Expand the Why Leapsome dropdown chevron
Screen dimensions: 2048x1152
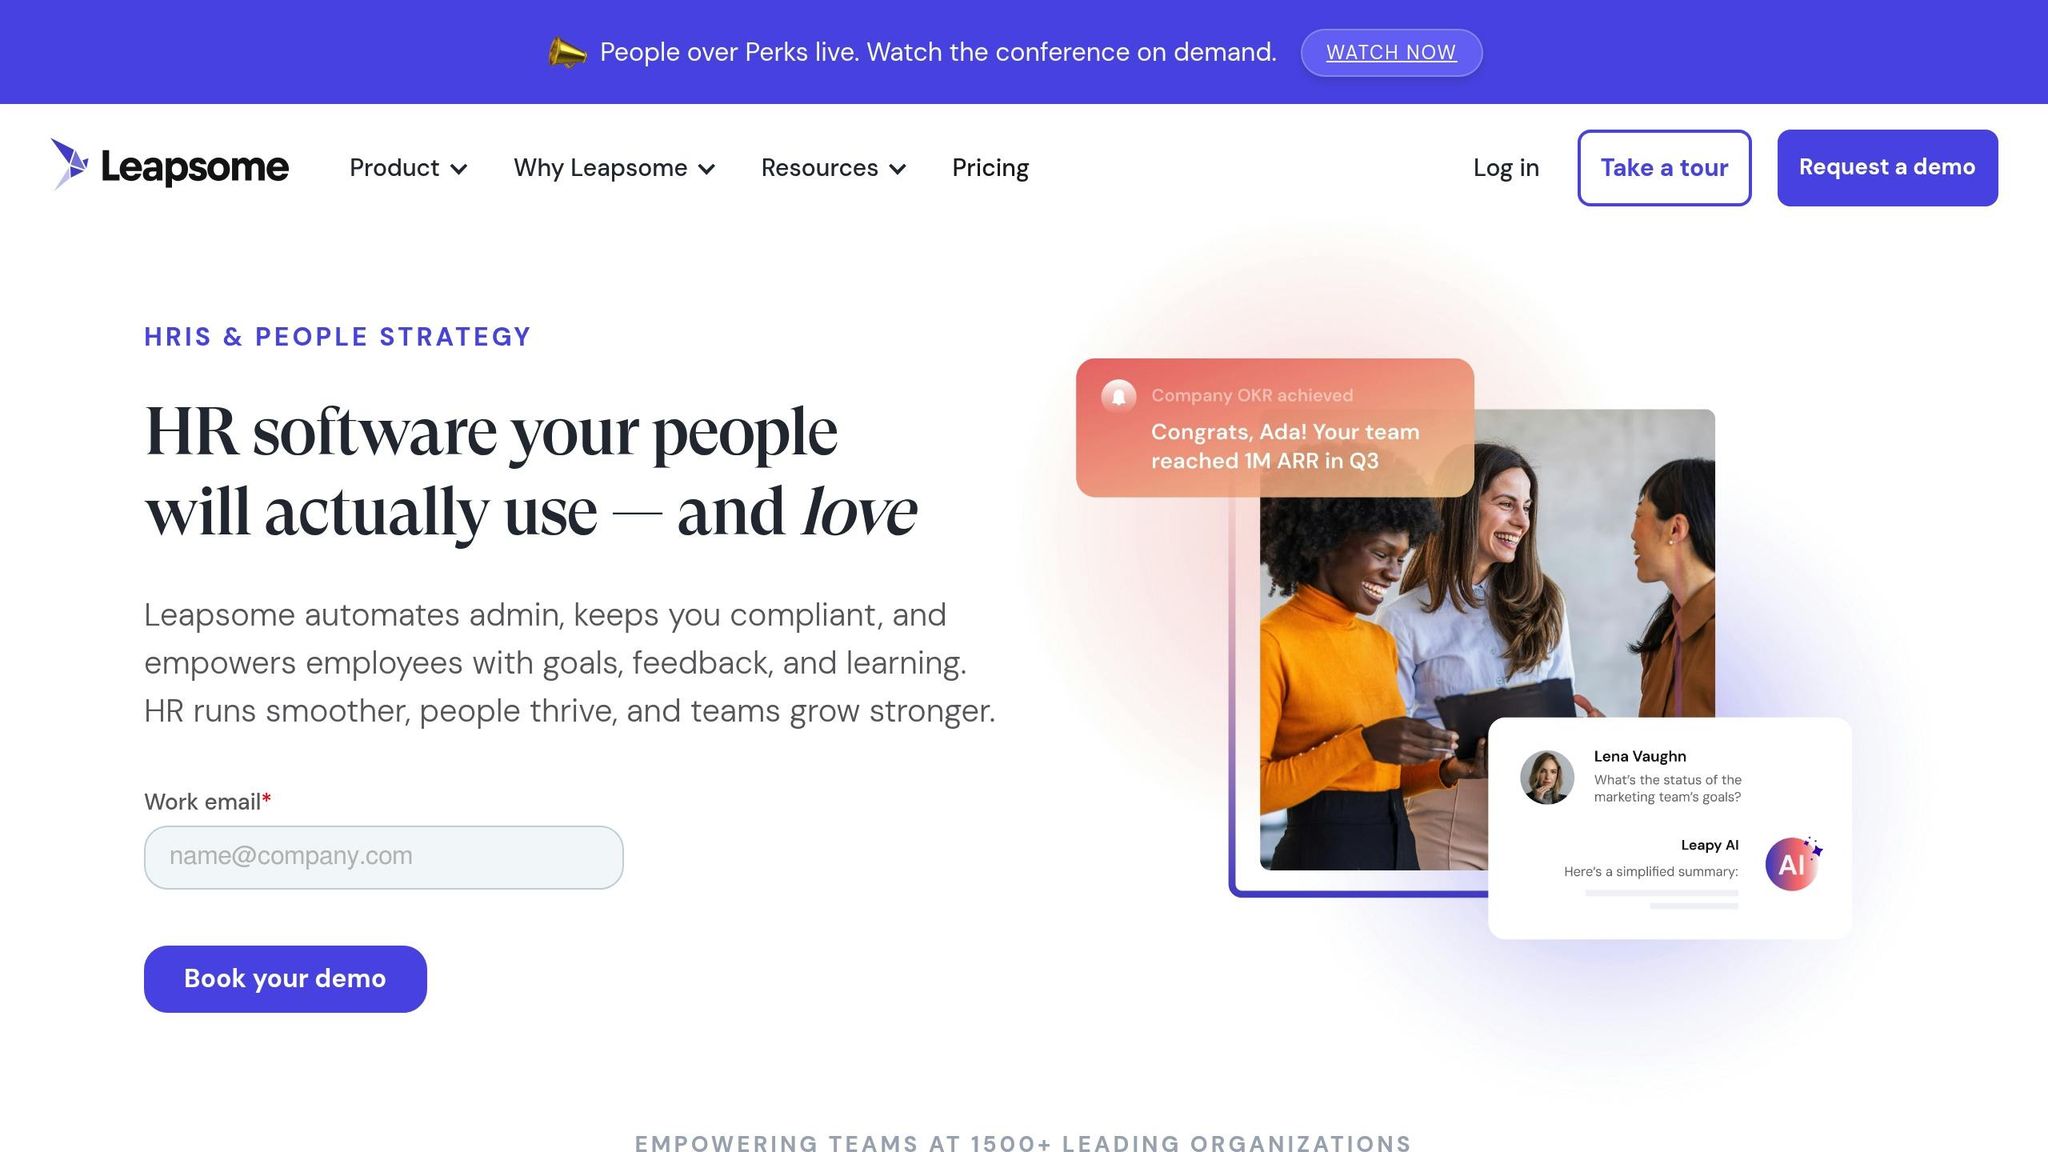pos(706,169)
